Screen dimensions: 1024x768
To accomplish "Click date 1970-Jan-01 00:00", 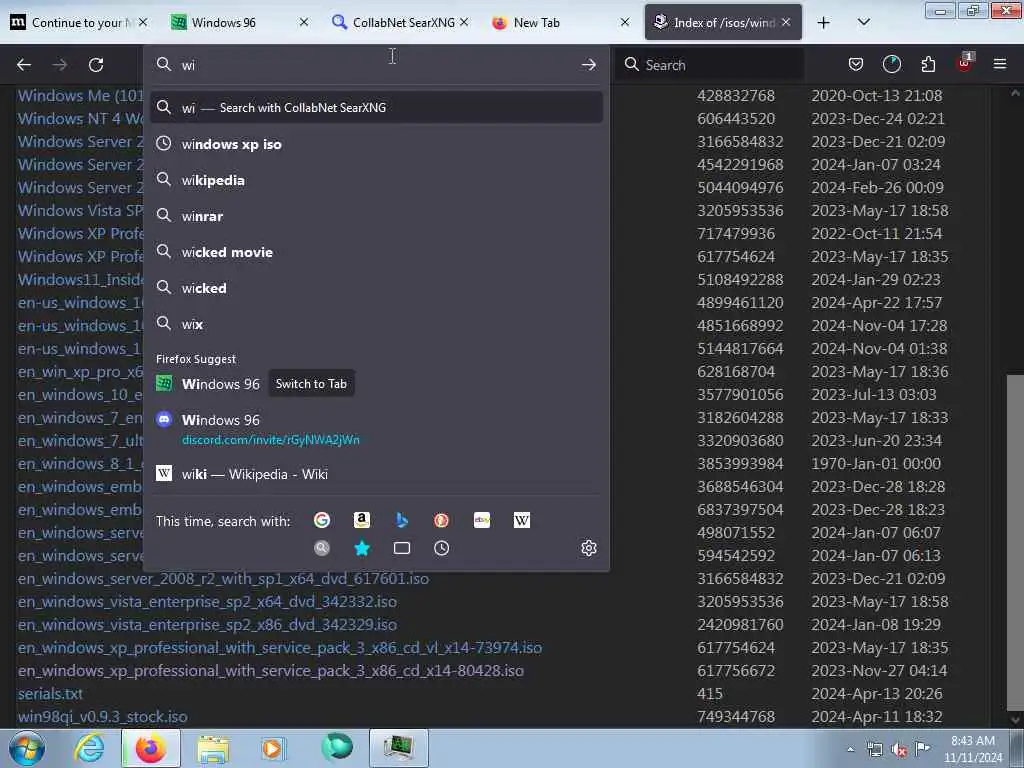I will point(876,463).
